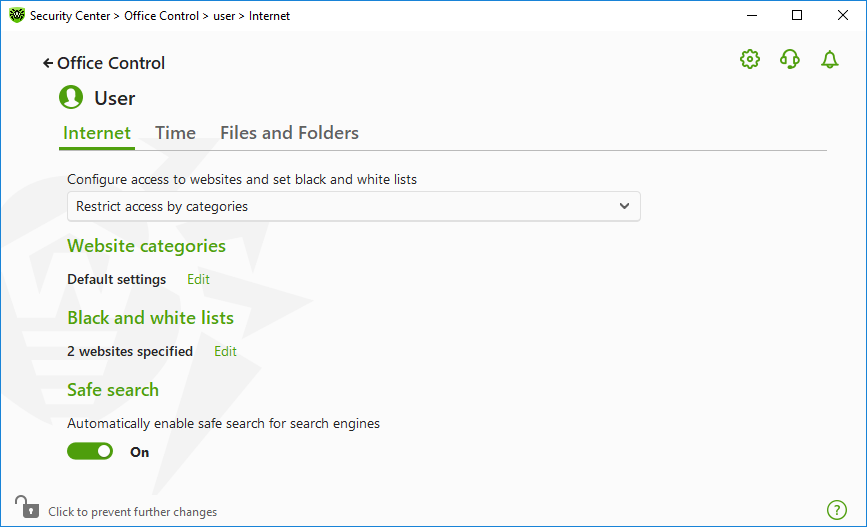
Task: Select the Internet tab
Action: coord(97,133)
